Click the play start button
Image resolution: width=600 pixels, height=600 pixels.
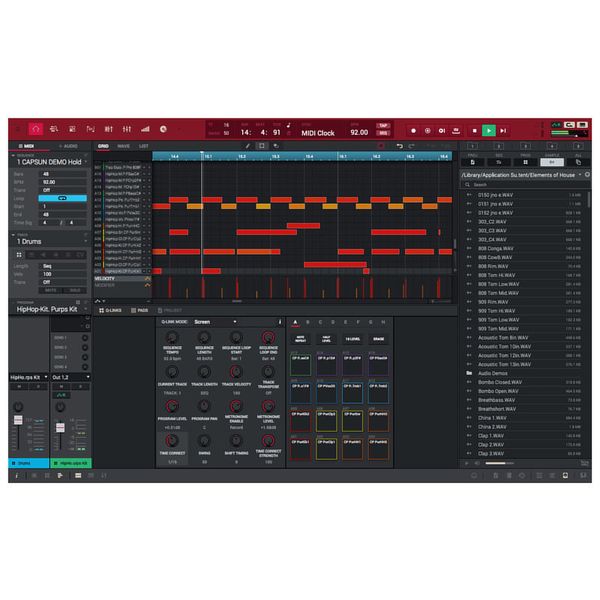pyautogui.click(x=504, y=131)
